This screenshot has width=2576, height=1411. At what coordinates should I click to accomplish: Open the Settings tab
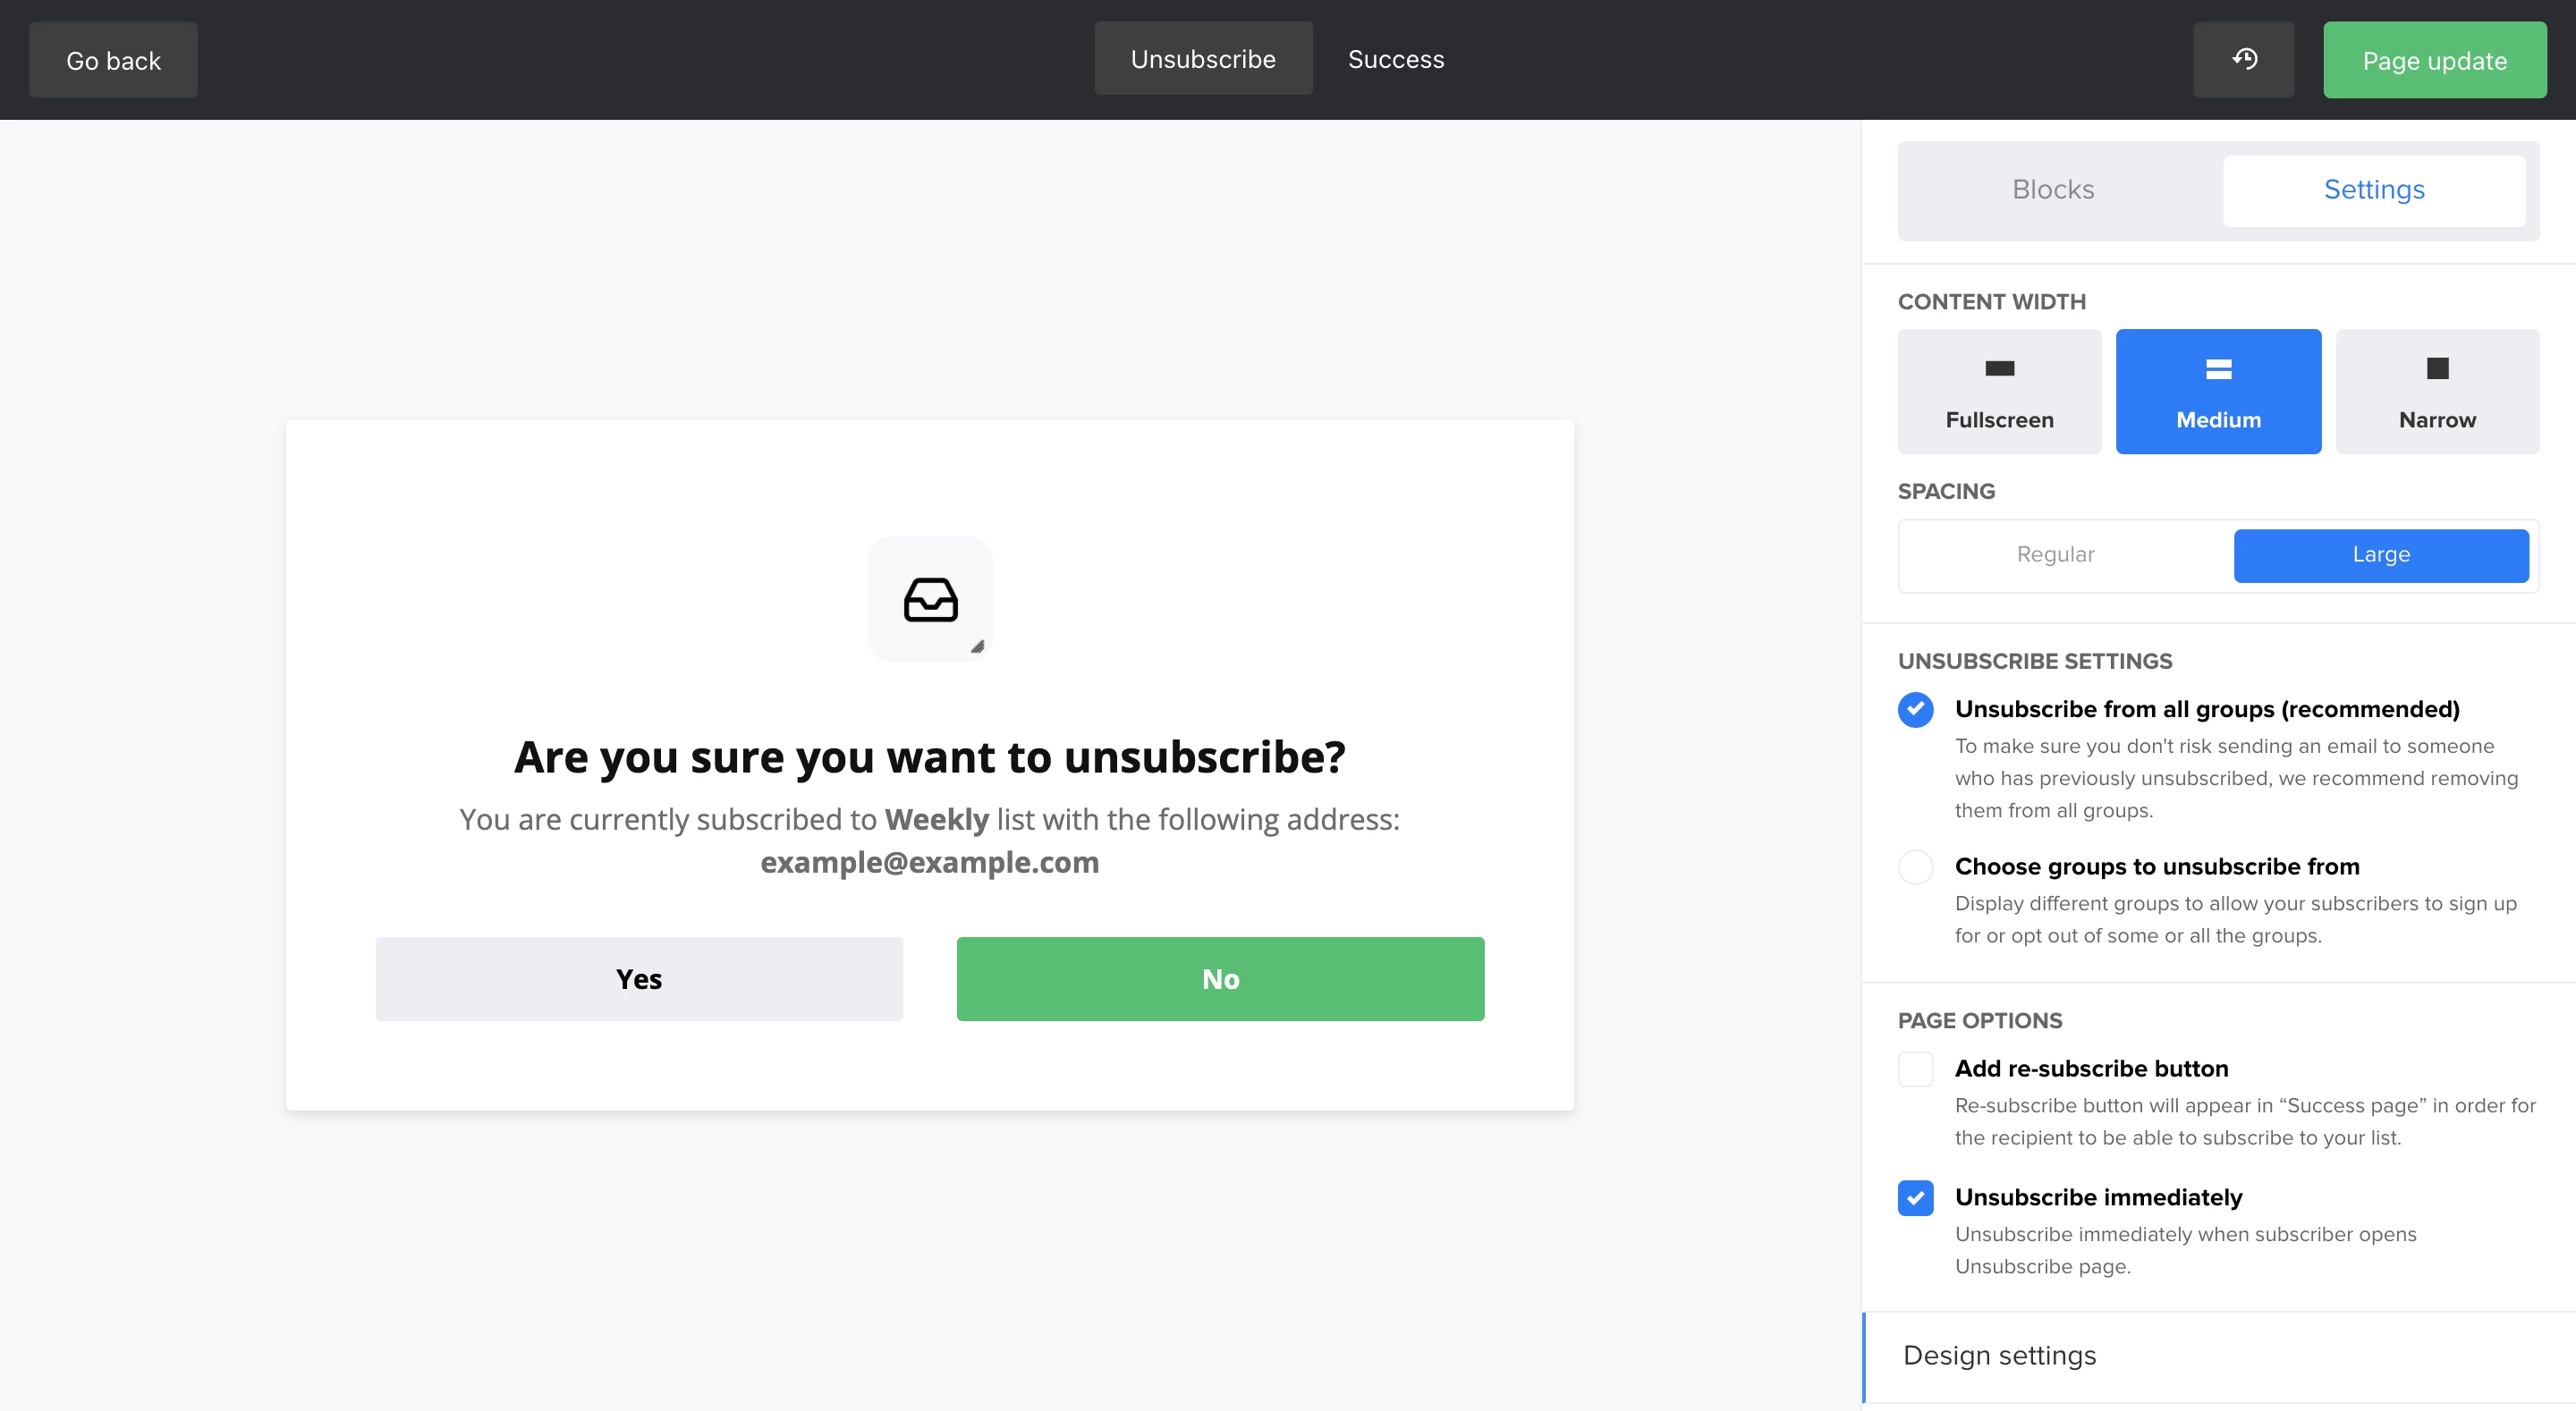click(2373, 190)
